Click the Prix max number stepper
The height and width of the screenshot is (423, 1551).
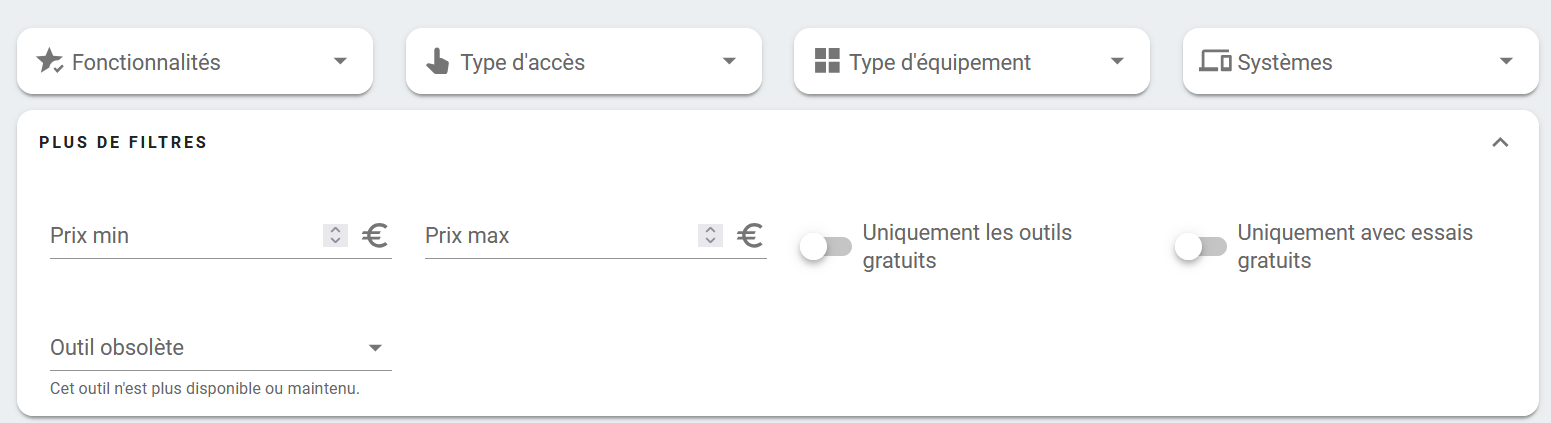pyautogui.click(x=711, y=235)
